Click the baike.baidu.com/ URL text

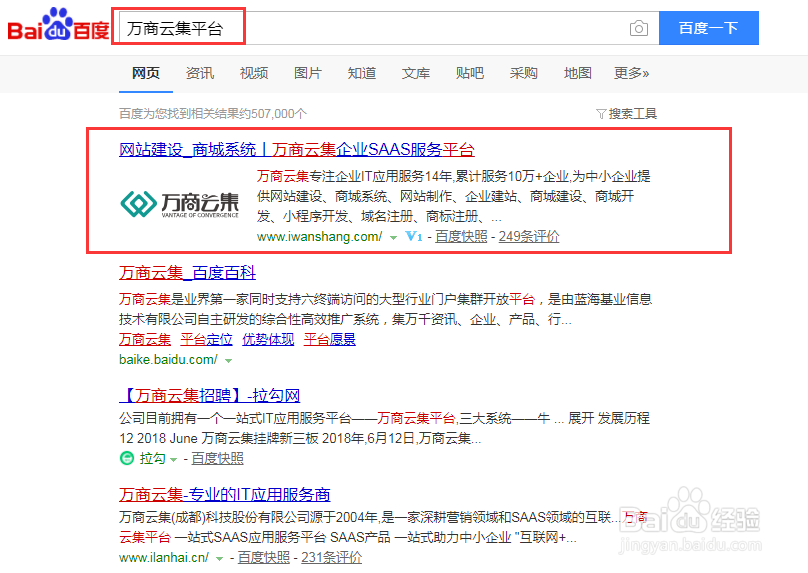point(168,360)
